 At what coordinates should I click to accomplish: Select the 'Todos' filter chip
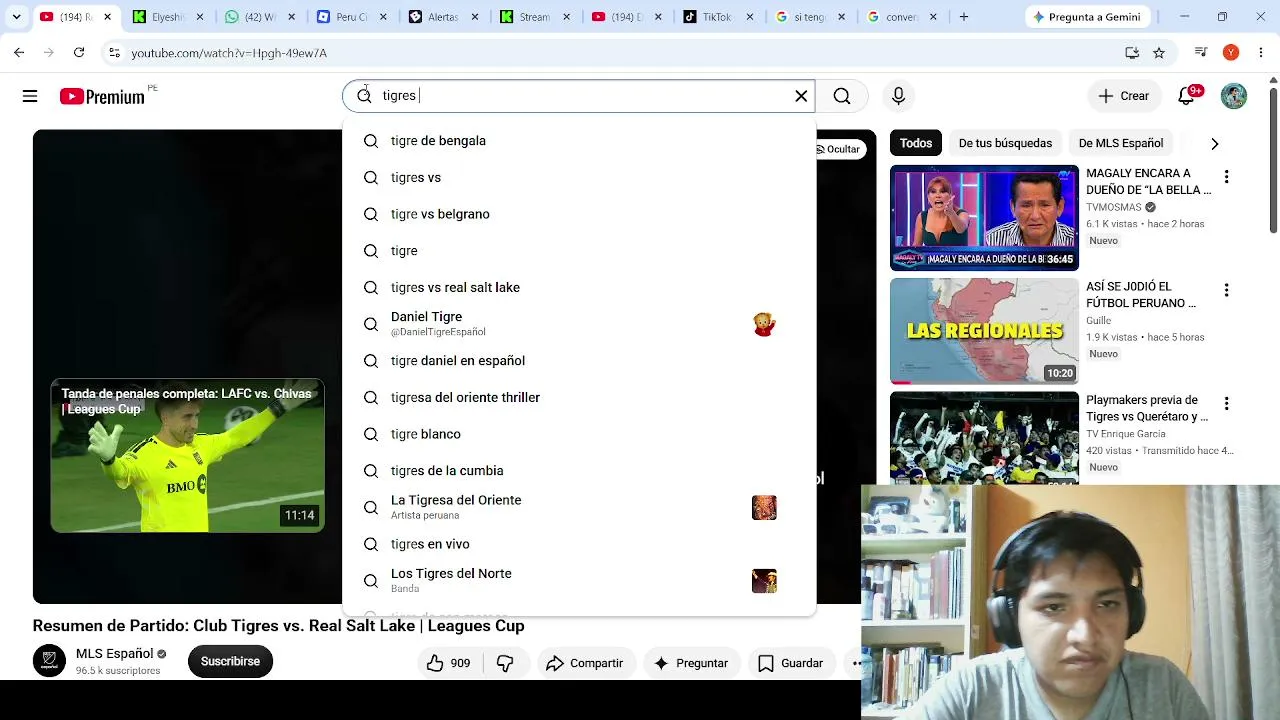click(x=916, y=143)
